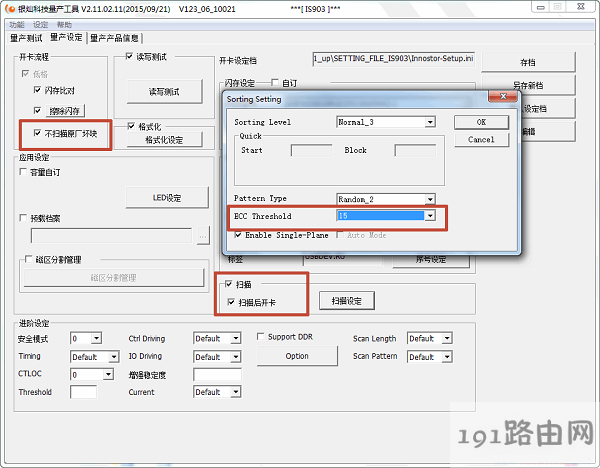The width and height of the screenshot is (600, 468).
Task: Click the preload file browse button
Action: tap(203, 235)
